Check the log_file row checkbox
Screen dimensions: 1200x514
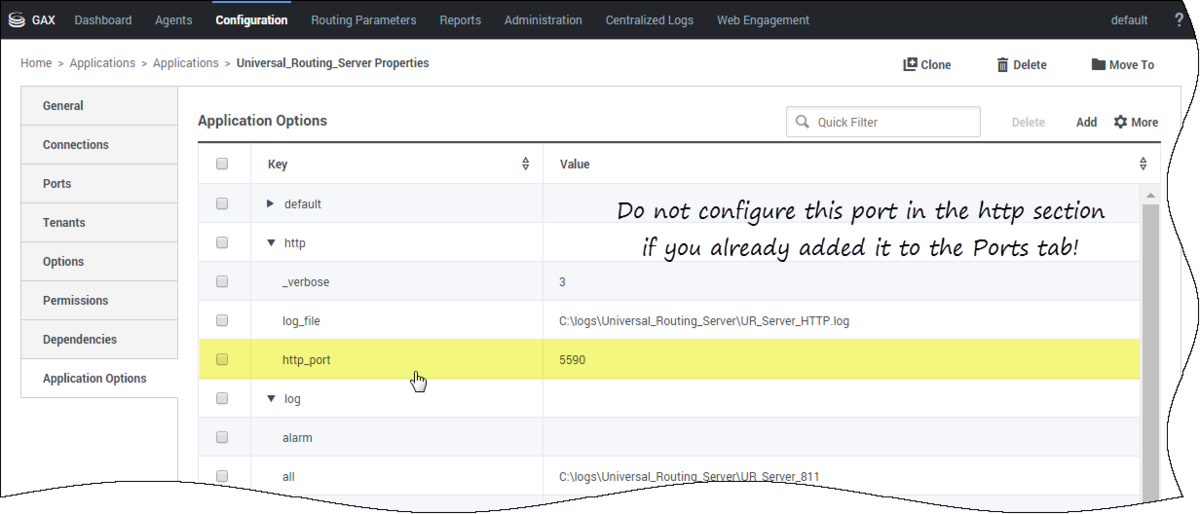[x=222, y=320]
